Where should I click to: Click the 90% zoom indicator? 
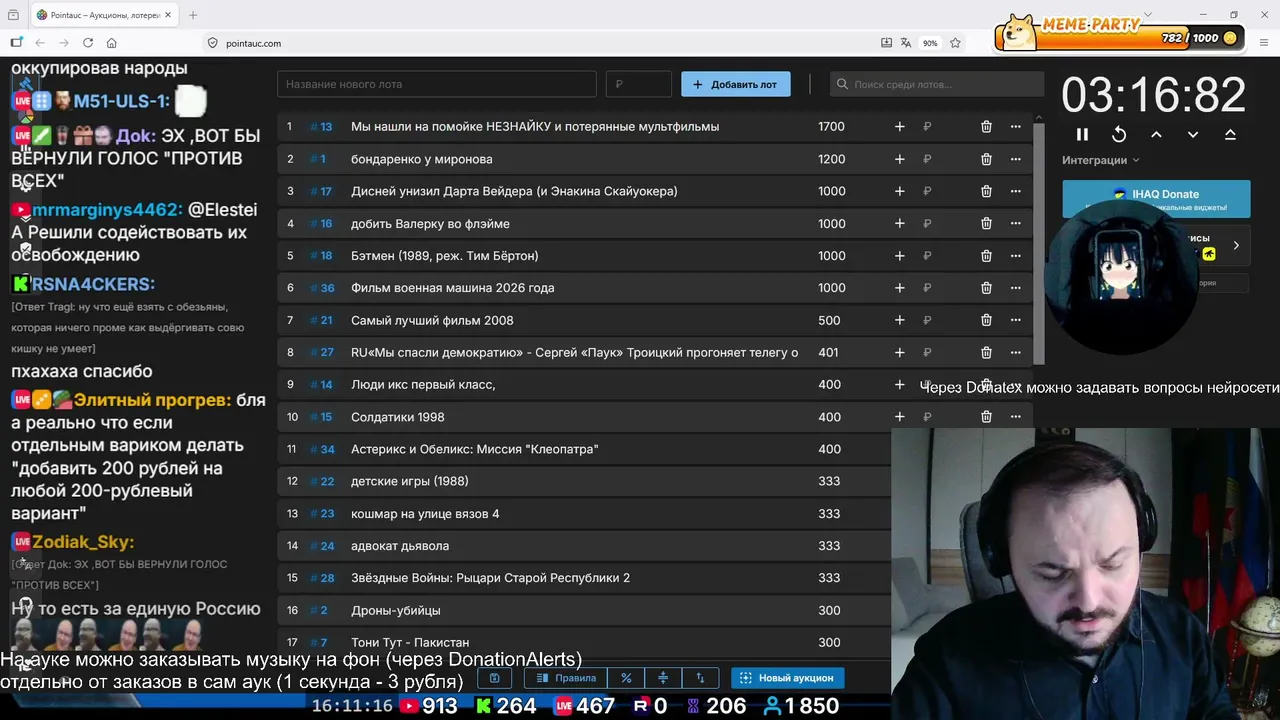(x=930, y=43)
